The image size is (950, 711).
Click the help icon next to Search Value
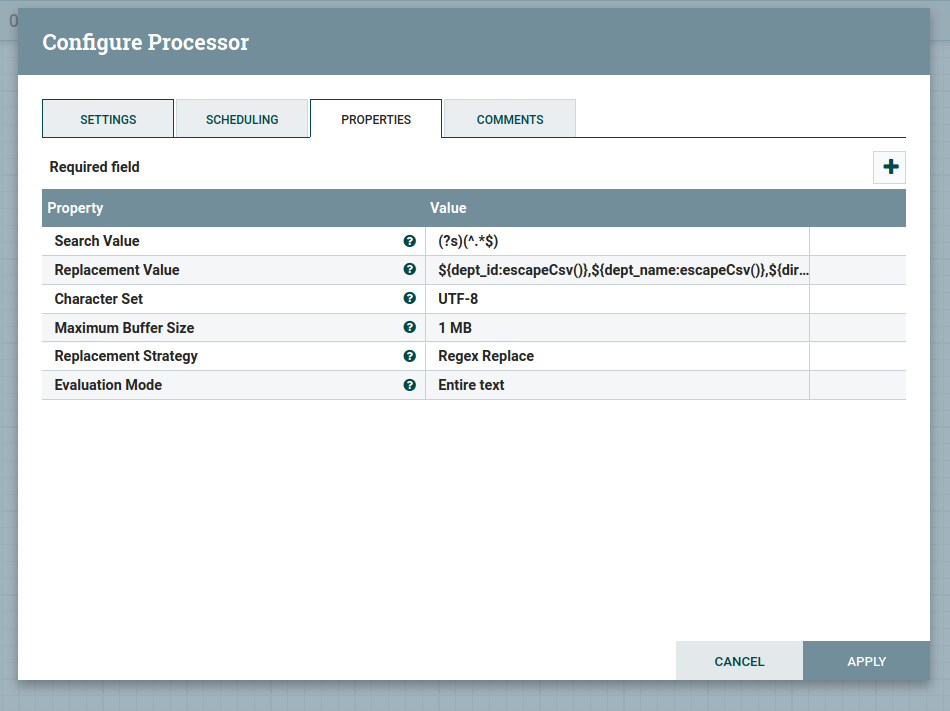point(409,241)
